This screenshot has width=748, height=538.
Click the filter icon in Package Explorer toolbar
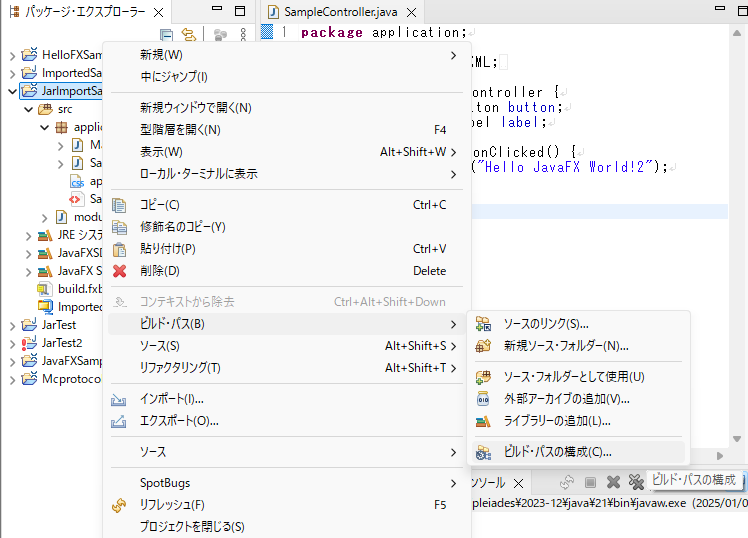click(x=220, y=35)
